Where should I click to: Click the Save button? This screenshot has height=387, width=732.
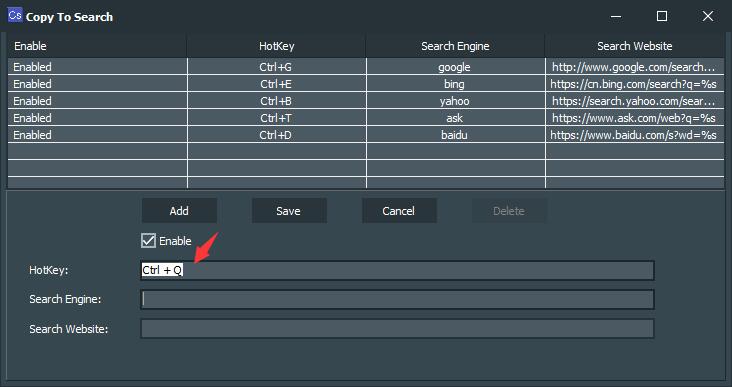[x=289, y=211]
